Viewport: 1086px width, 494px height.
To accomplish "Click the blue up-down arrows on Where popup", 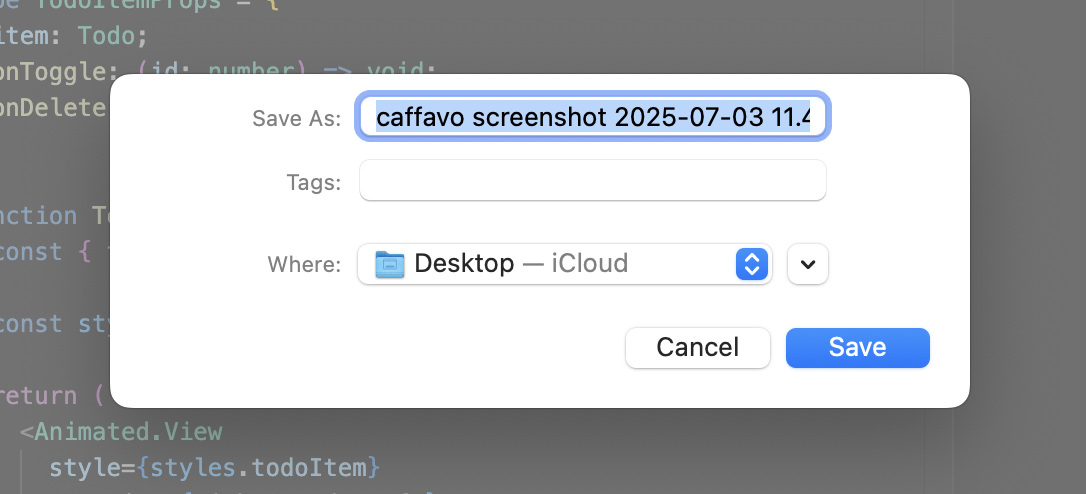I will (751, 264).
